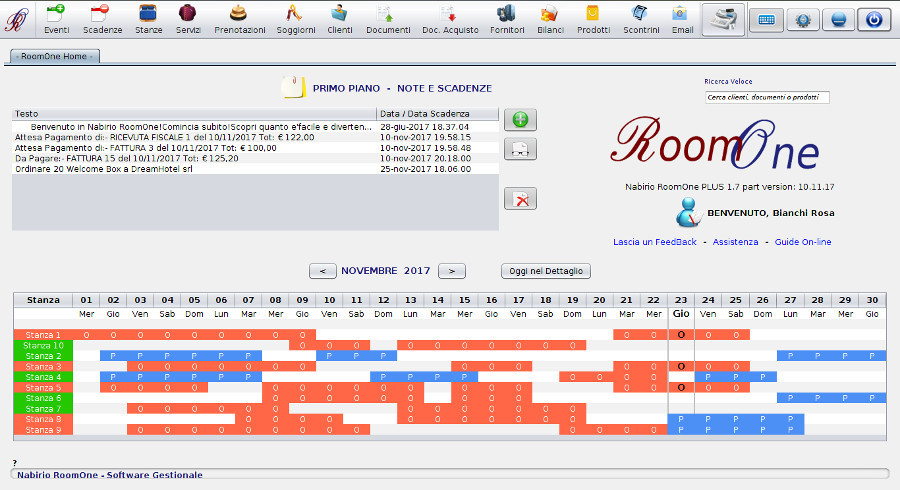The width and height of the screenshot is (900, 490).
Task: View note details with the glasses button
Action: point(520,149)
